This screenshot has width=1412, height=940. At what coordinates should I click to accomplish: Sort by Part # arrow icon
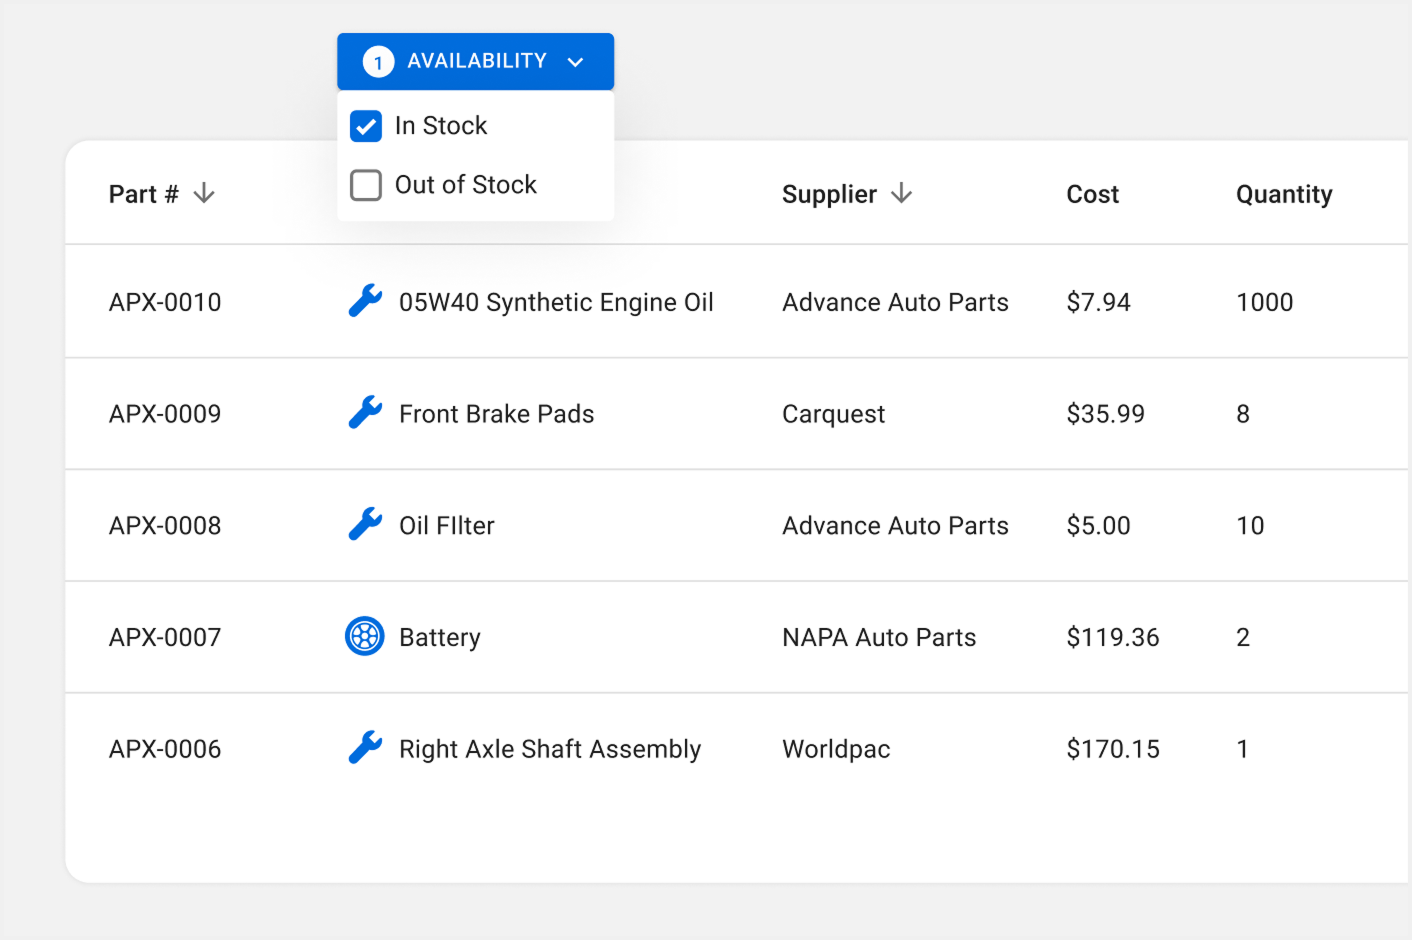[x=204, y=193]
